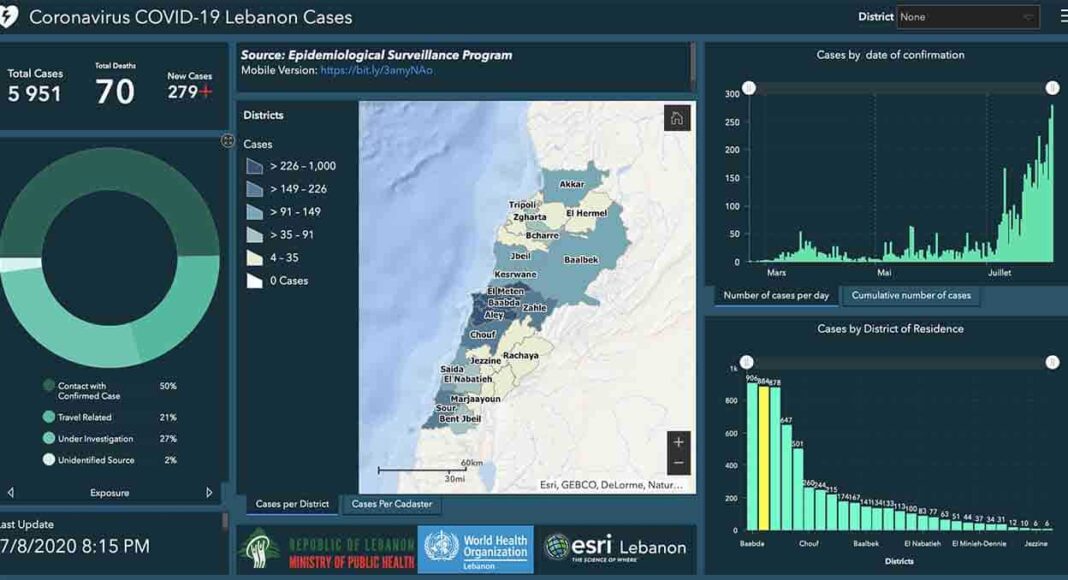Select the Number of cases per day tab
Image resolution: width=1068 pixels, height=580 pixels.
pos(776,296)
